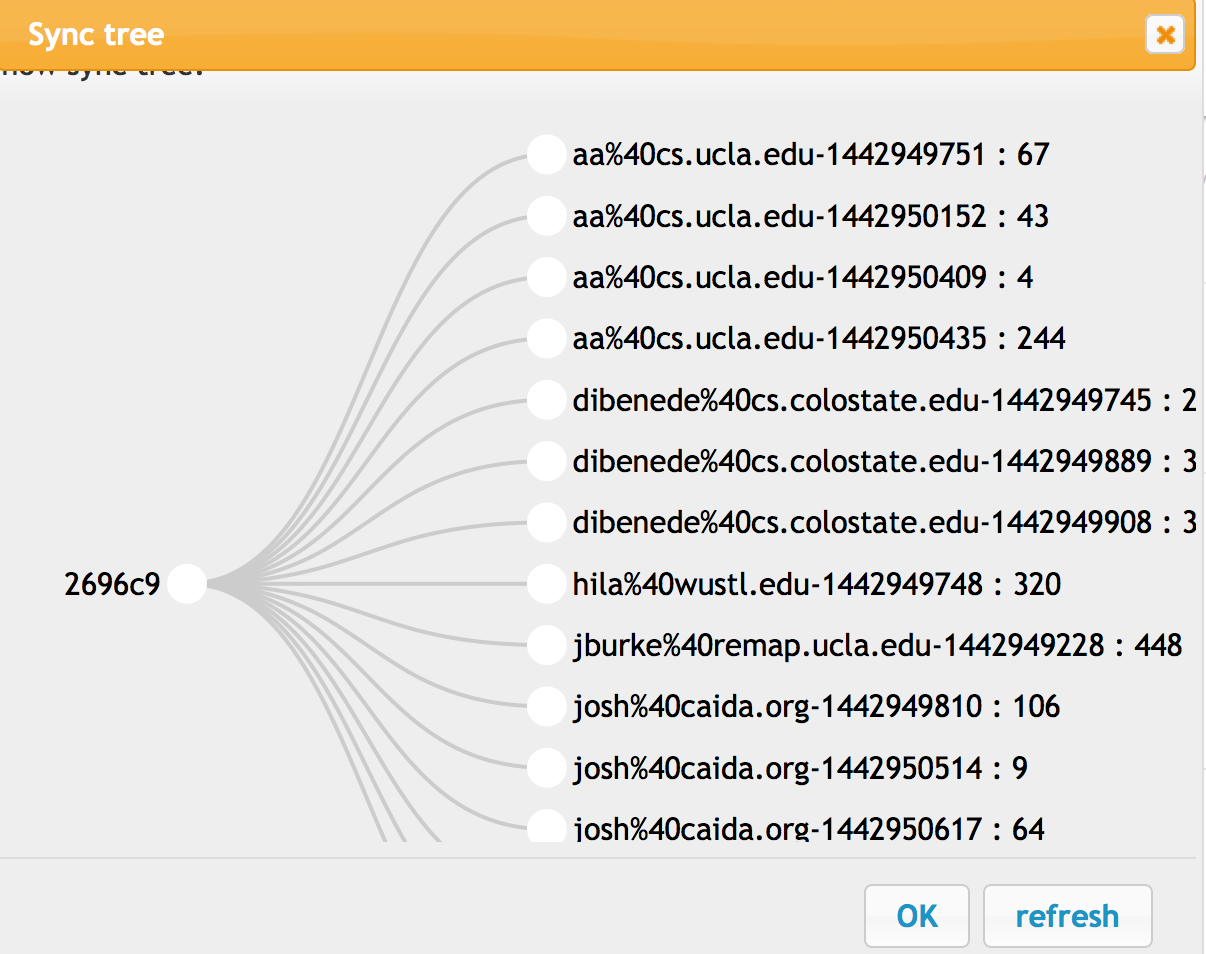The image size is (1206, 954).
Task: Click label aa%40cs.ucla.edu-1442950435 : 244
Action: click(x=819, y=339)
